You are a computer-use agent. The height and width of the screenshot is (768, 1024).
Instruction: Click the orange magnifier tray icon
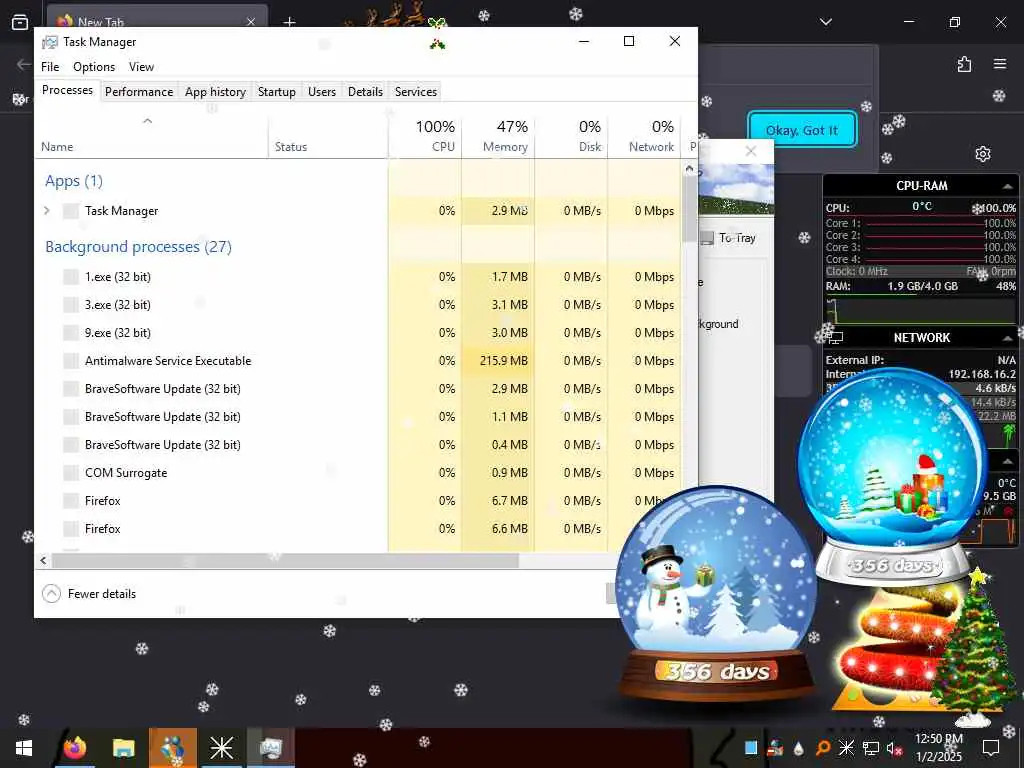823,748
